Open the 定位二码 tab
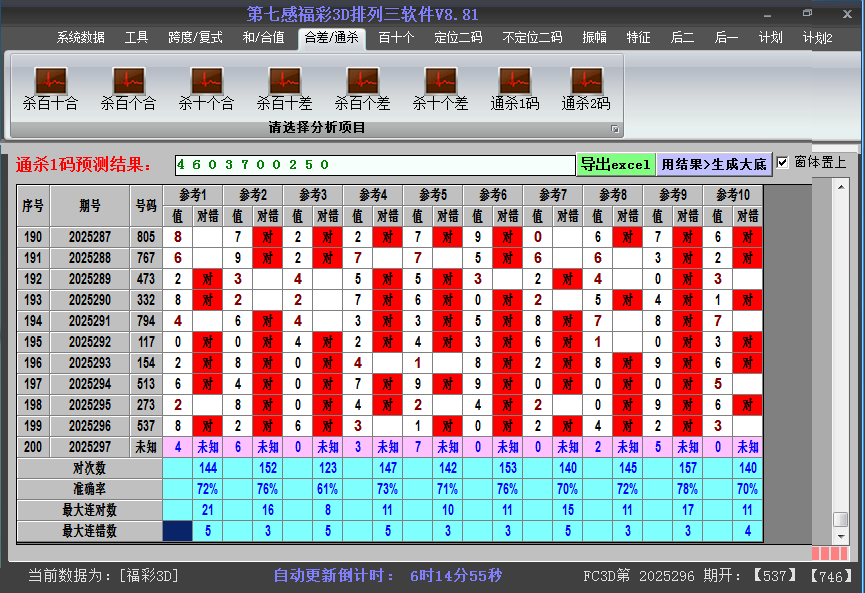Viewport: 865px width, 593px height. tap(458, 38)
